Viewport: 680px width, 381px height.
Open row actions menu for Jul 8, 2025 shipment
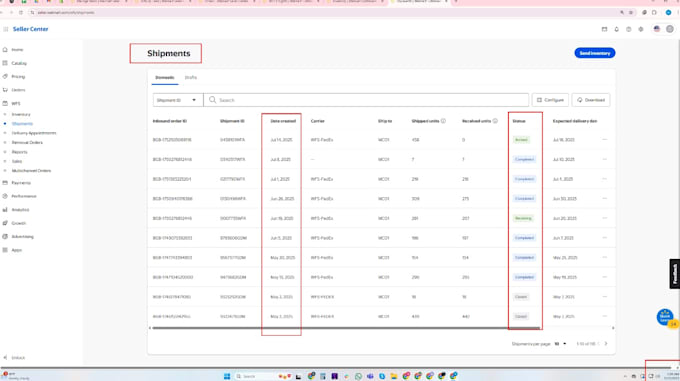pyautogui.click(x=605, y=159)
